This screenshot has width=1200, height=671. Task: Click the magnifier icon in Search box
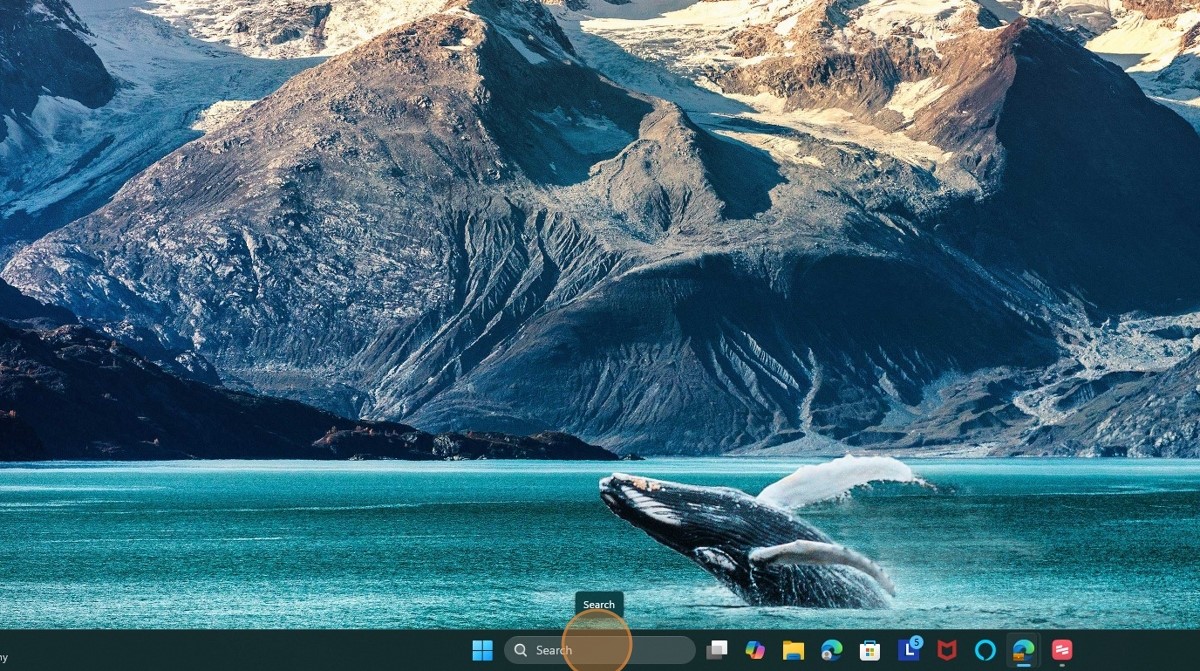point(521,650)
